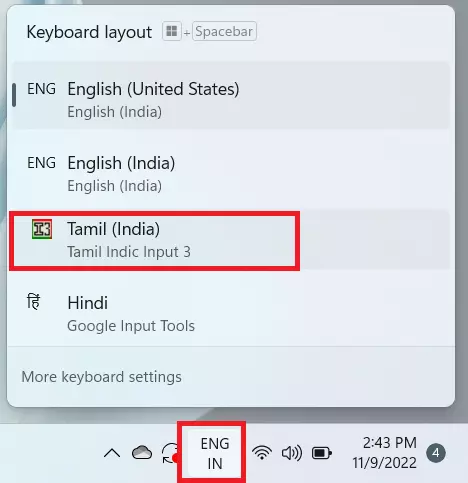Click the Tamil Indic Input 3 icon
Viewport: 468px width, 483px height.
tap(42, 229)
